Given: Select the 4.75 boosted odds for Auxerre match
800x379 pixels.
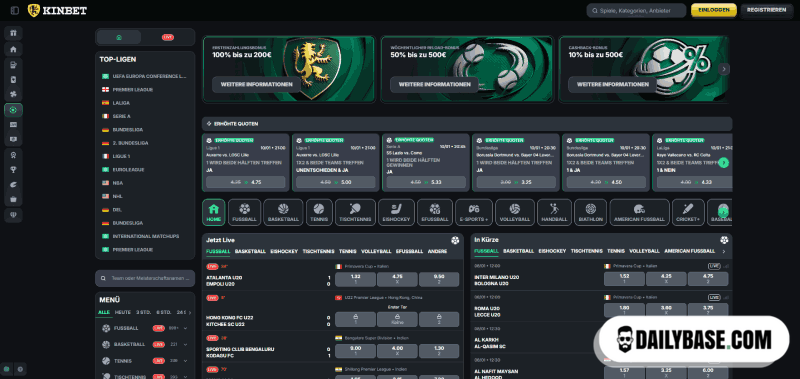Looking at the screenshot, I should click(245, 182).
